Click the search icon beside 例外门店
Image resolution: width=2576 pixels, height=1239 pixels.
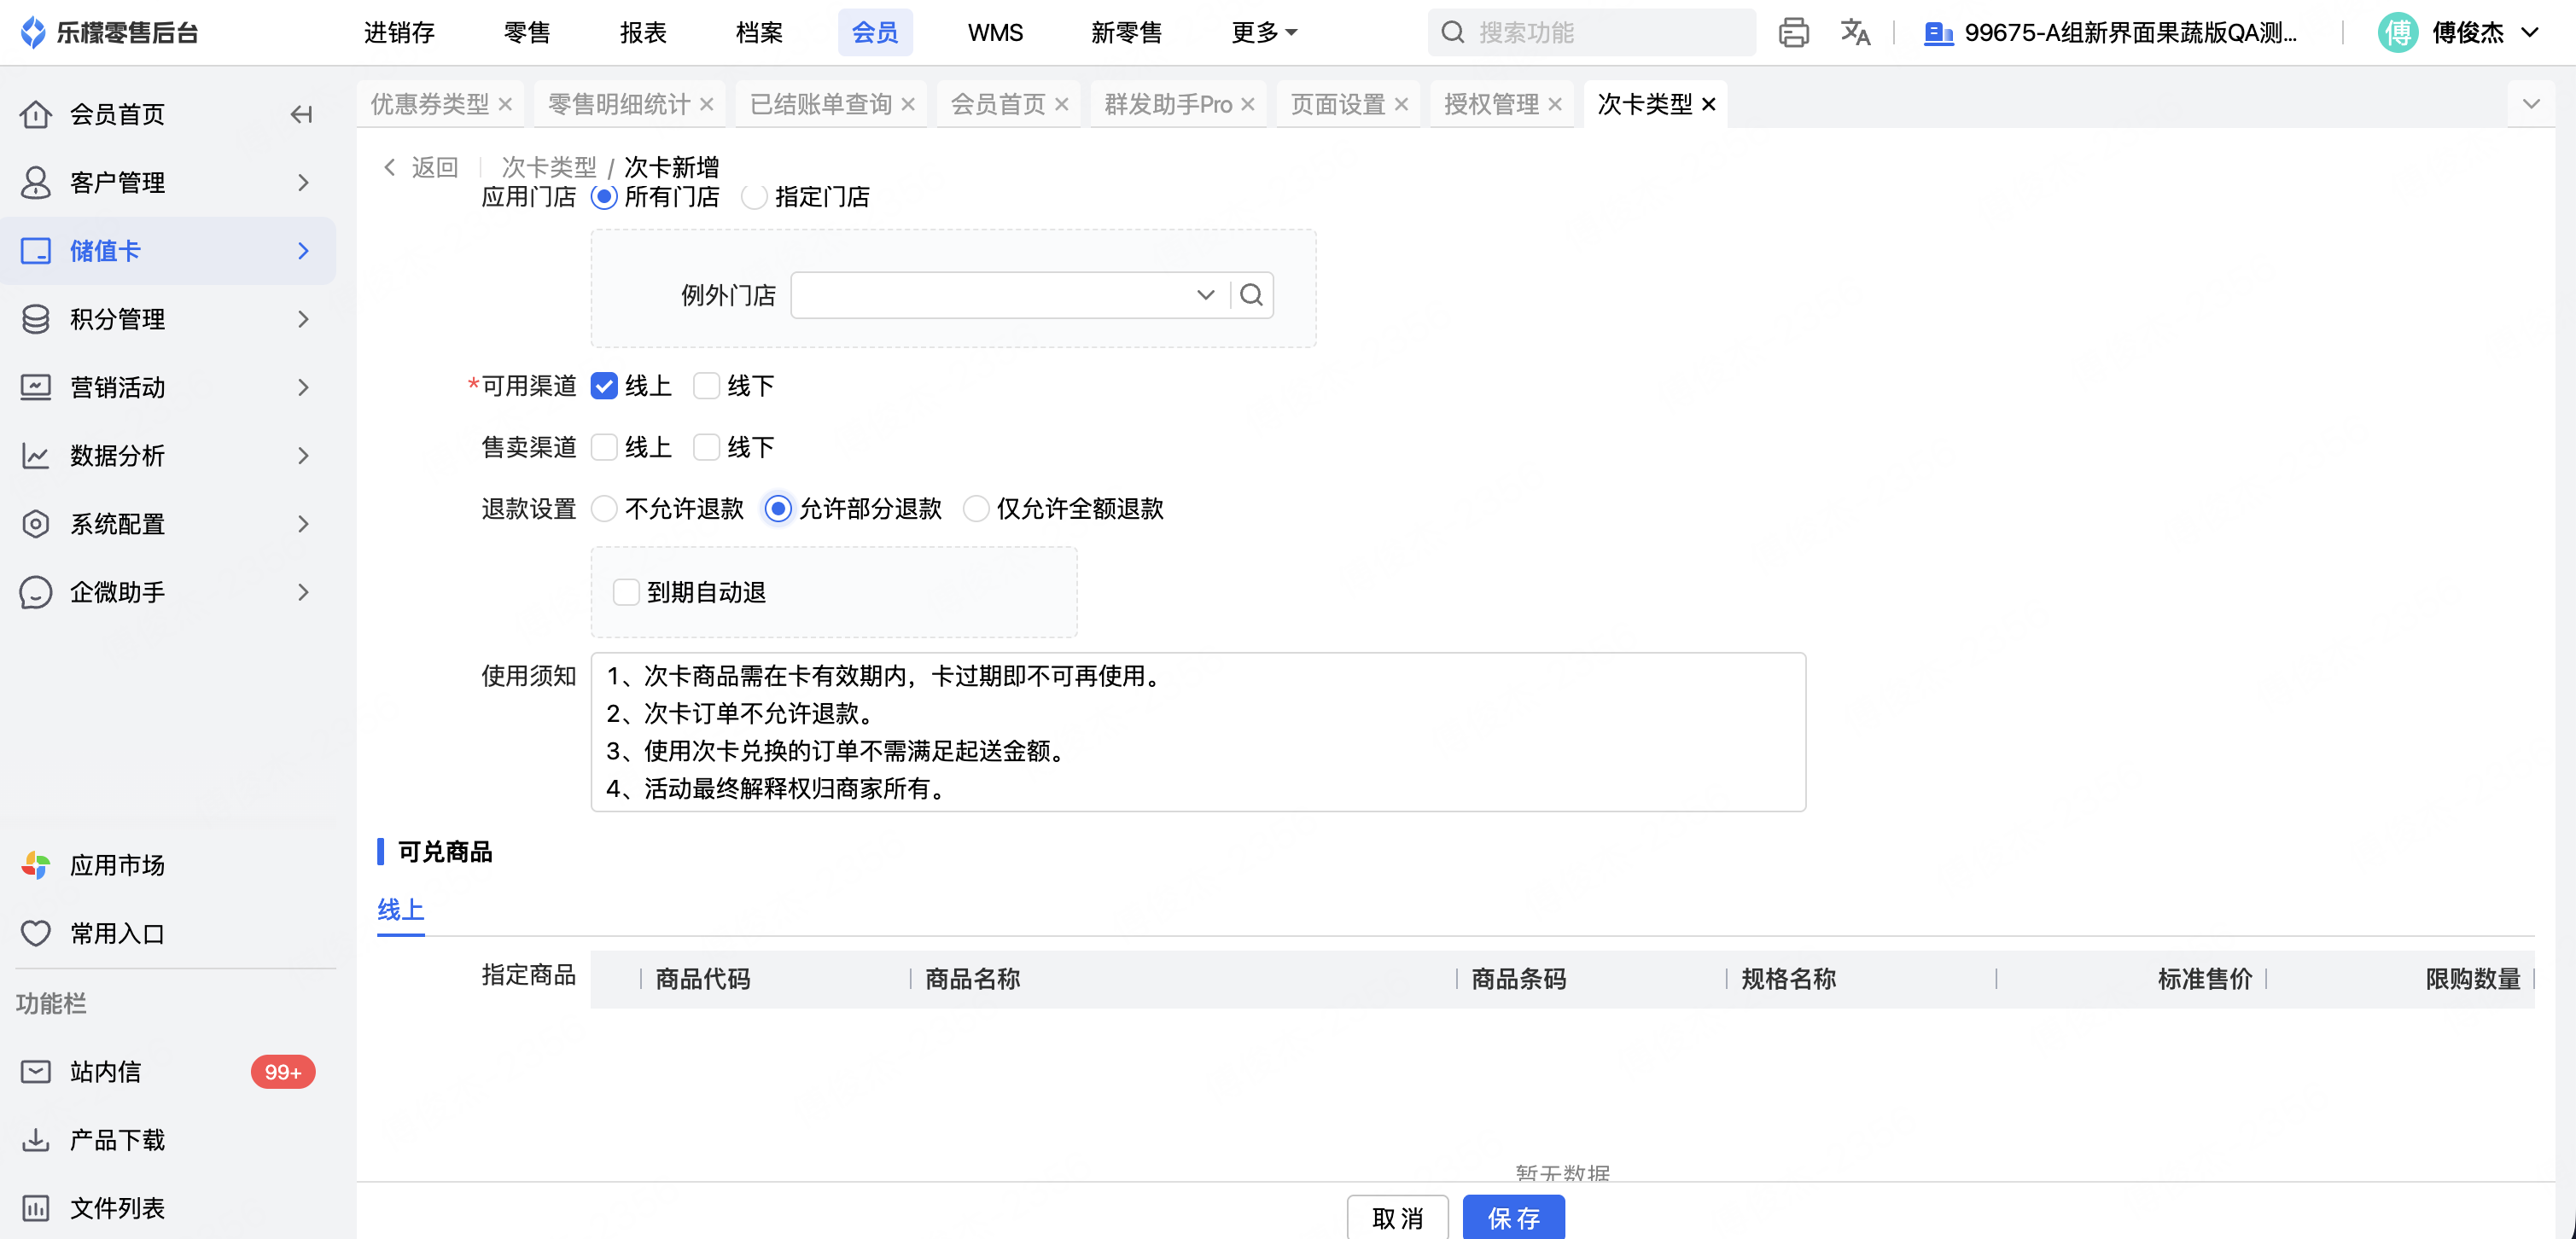click(x=1251, y=295)
